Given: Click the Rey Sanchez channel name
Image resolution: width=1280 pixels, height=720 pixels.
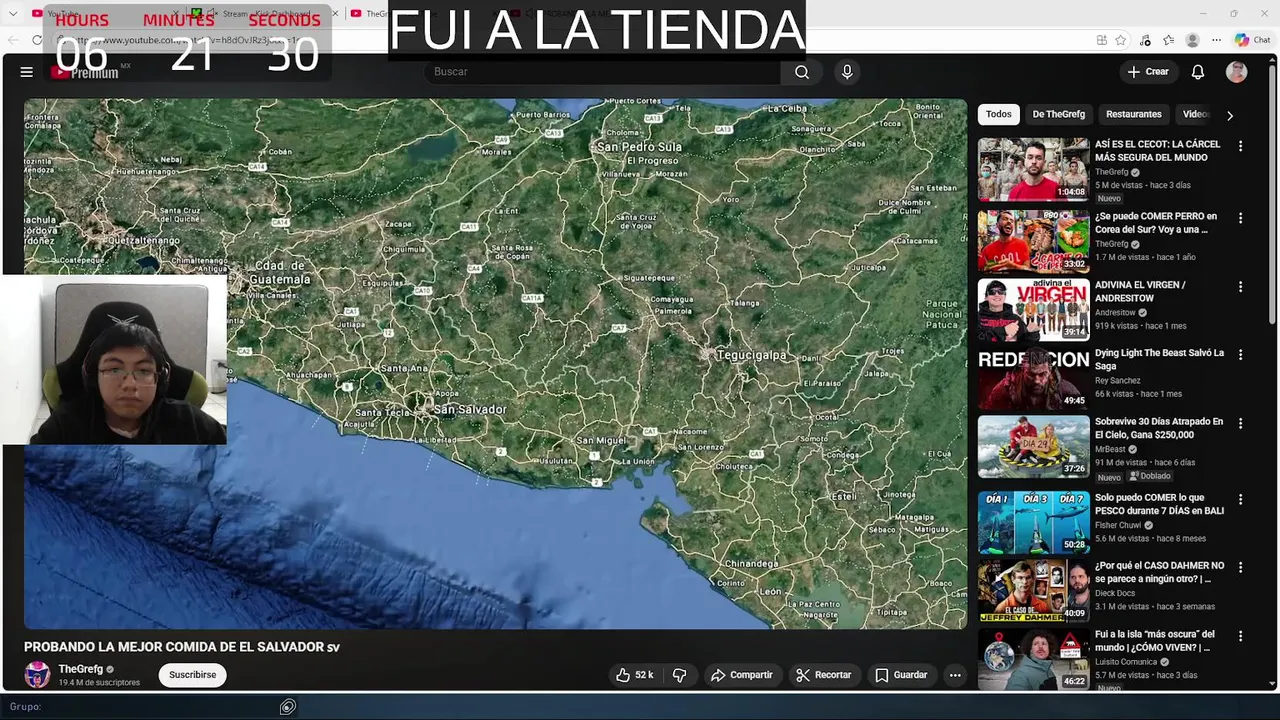Looking at the screenshot, I should [1118, 380].
